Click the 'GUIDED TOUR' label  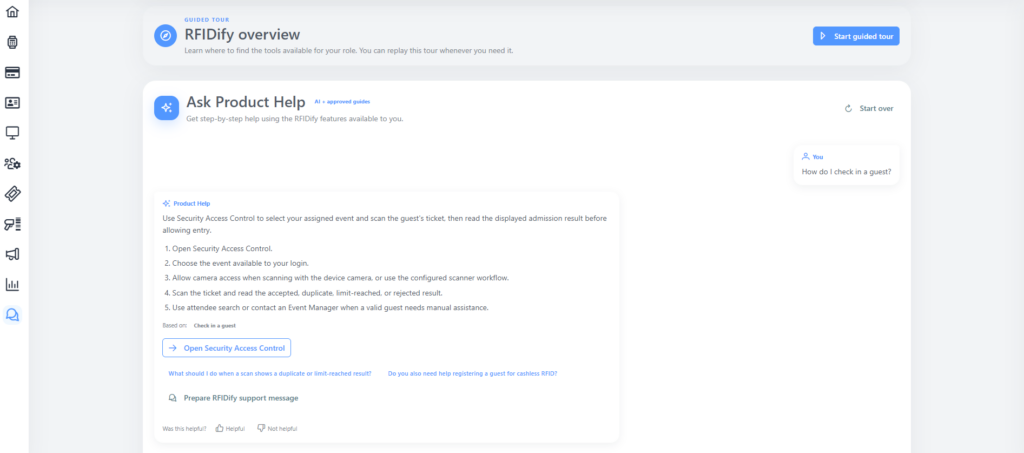point(207,20)
